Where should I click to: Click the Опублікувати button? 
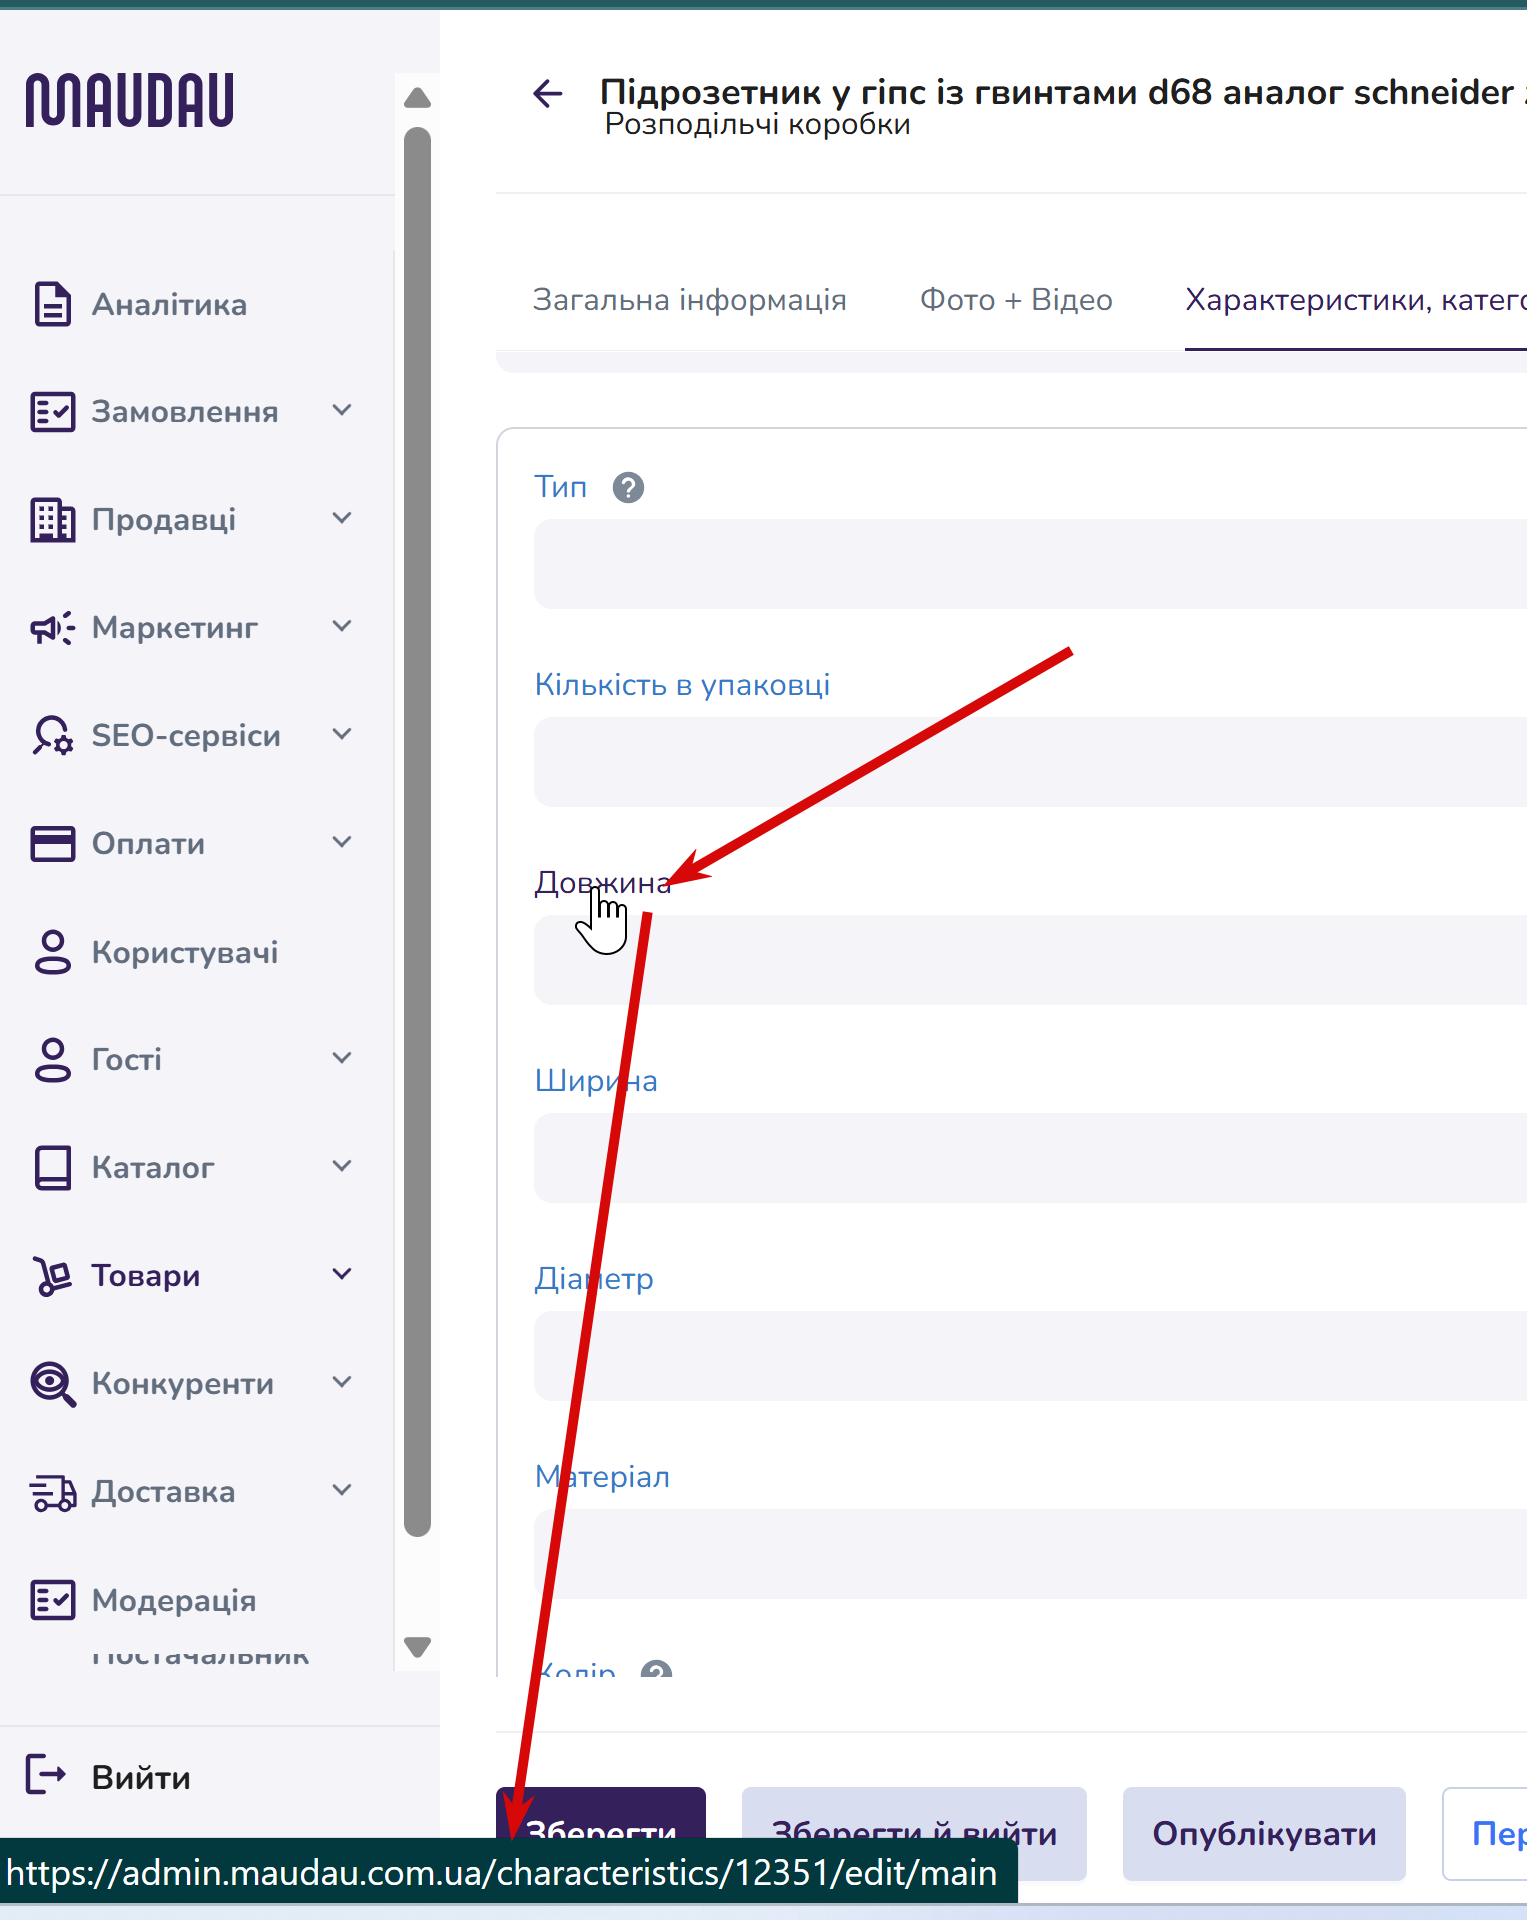(1264, 1833)
